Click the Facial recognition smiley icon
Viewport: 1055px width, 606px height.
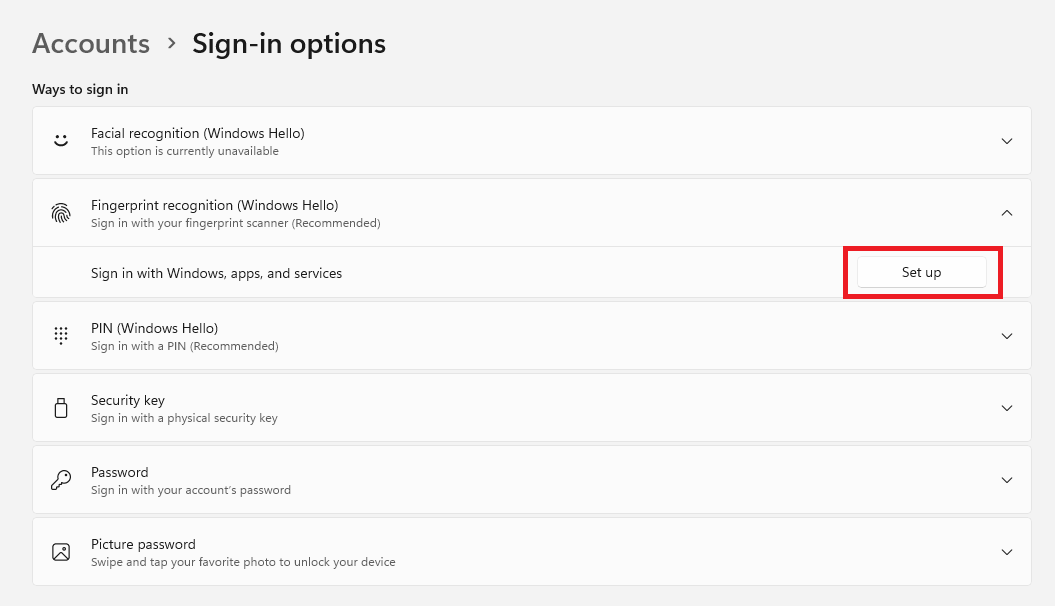tap(61, 140)
